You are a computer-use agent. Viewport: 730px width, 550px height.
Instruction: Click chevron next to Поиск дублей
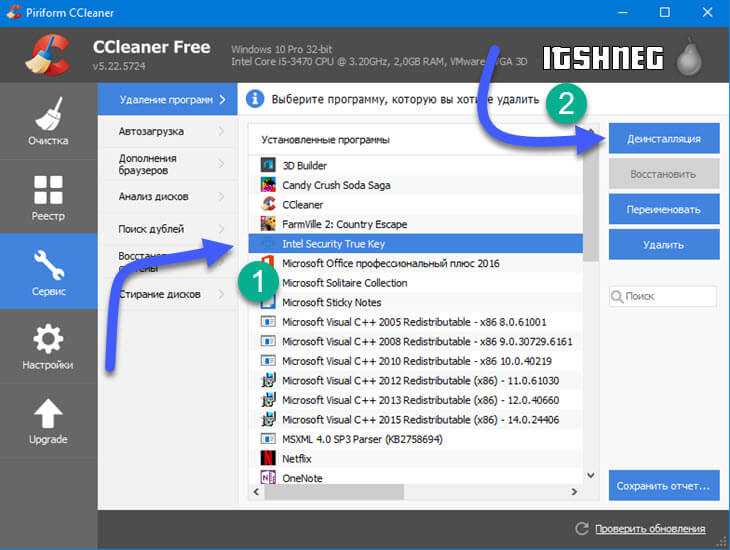(221, 229)
